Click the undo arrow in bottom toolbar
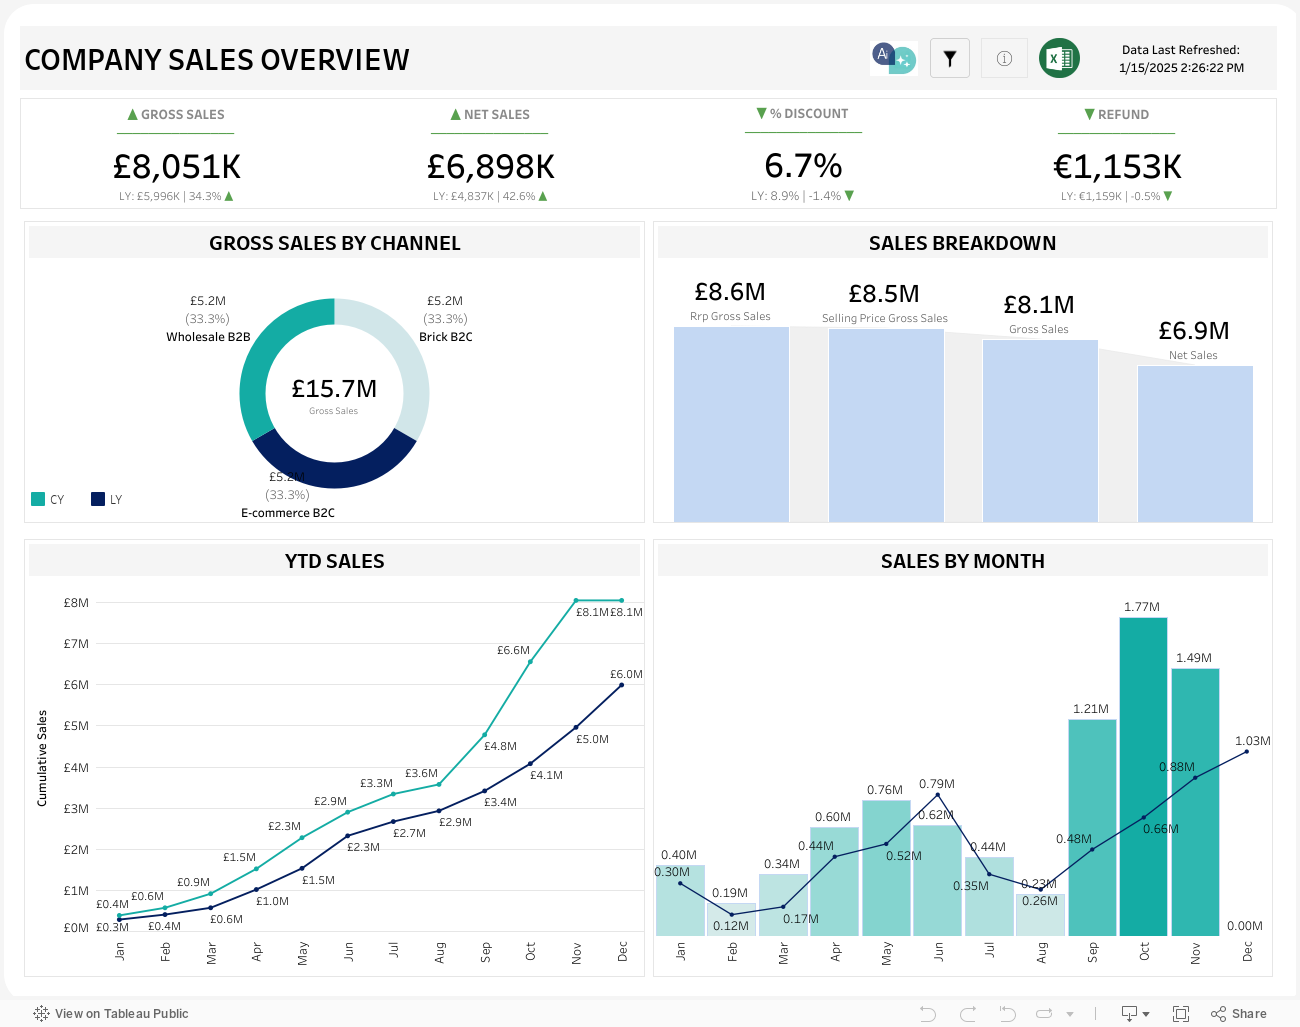 coord(928,1014)
